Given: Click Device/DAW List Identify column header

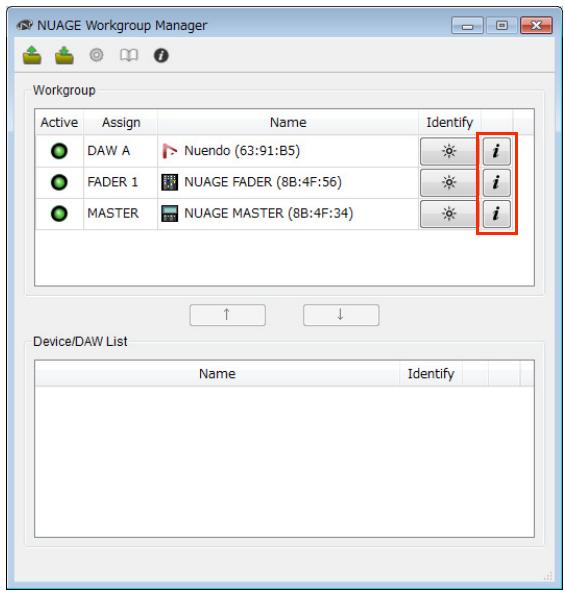Looking at the screenshot, I should tap(431, 374).
